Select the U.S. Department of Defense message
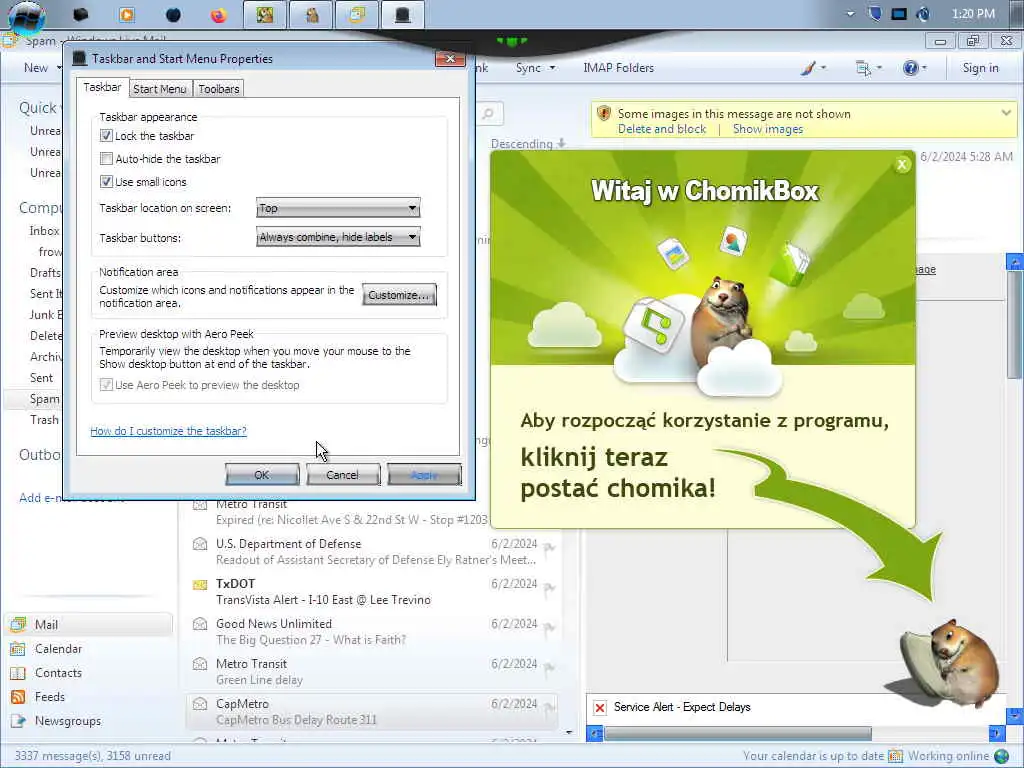 click(372, 552)
